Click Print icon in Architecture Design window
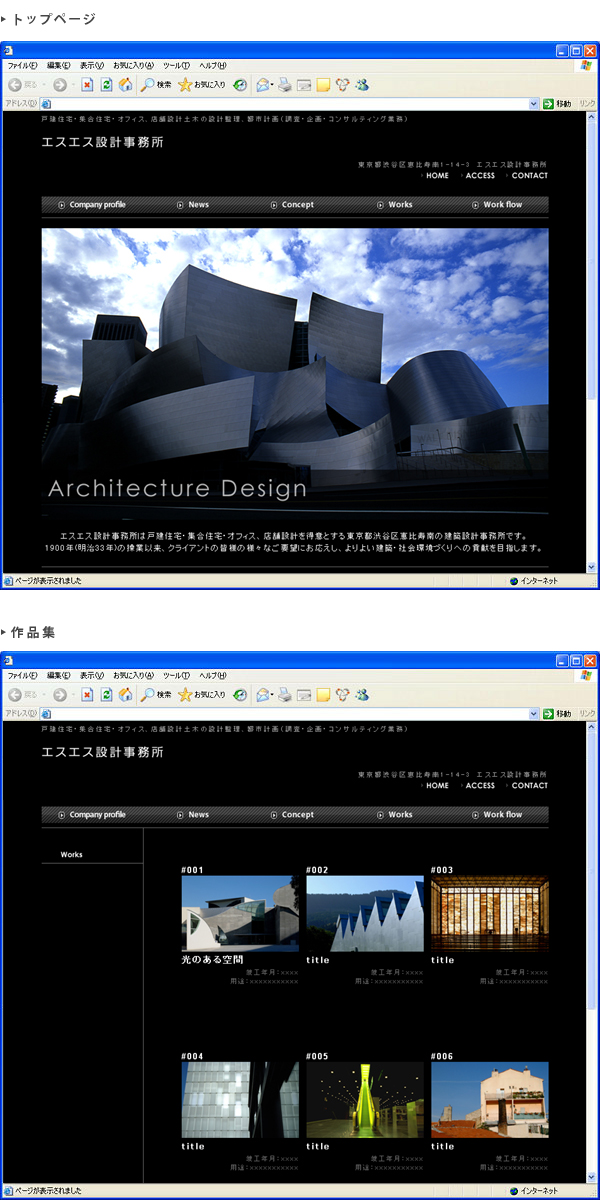Viewport: 600px width, 1200px height. 285,85
